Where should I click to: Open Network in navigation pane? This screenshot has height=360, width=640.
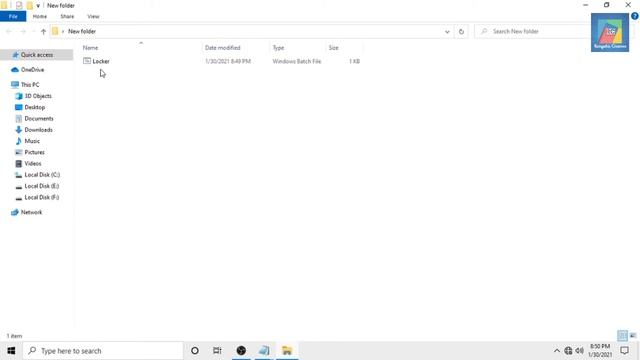point(31,212)
